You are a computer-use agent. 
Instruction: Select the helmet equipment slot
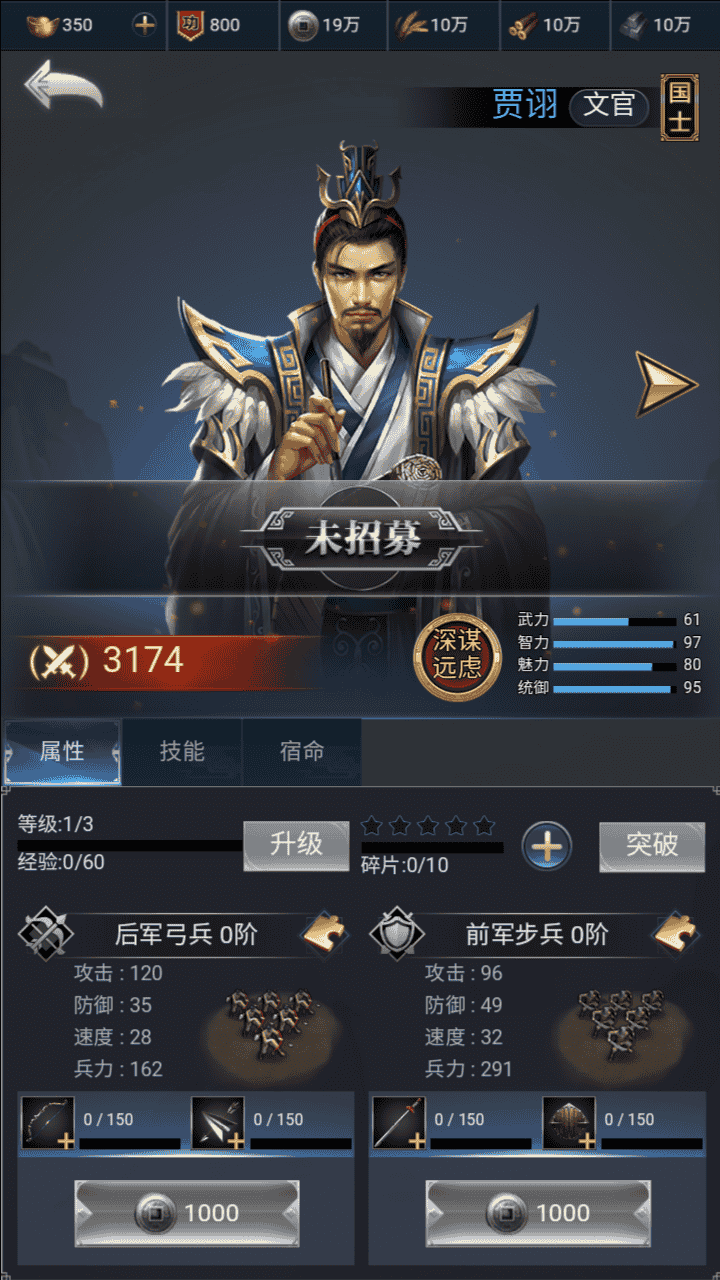[x=569, y=1122]
